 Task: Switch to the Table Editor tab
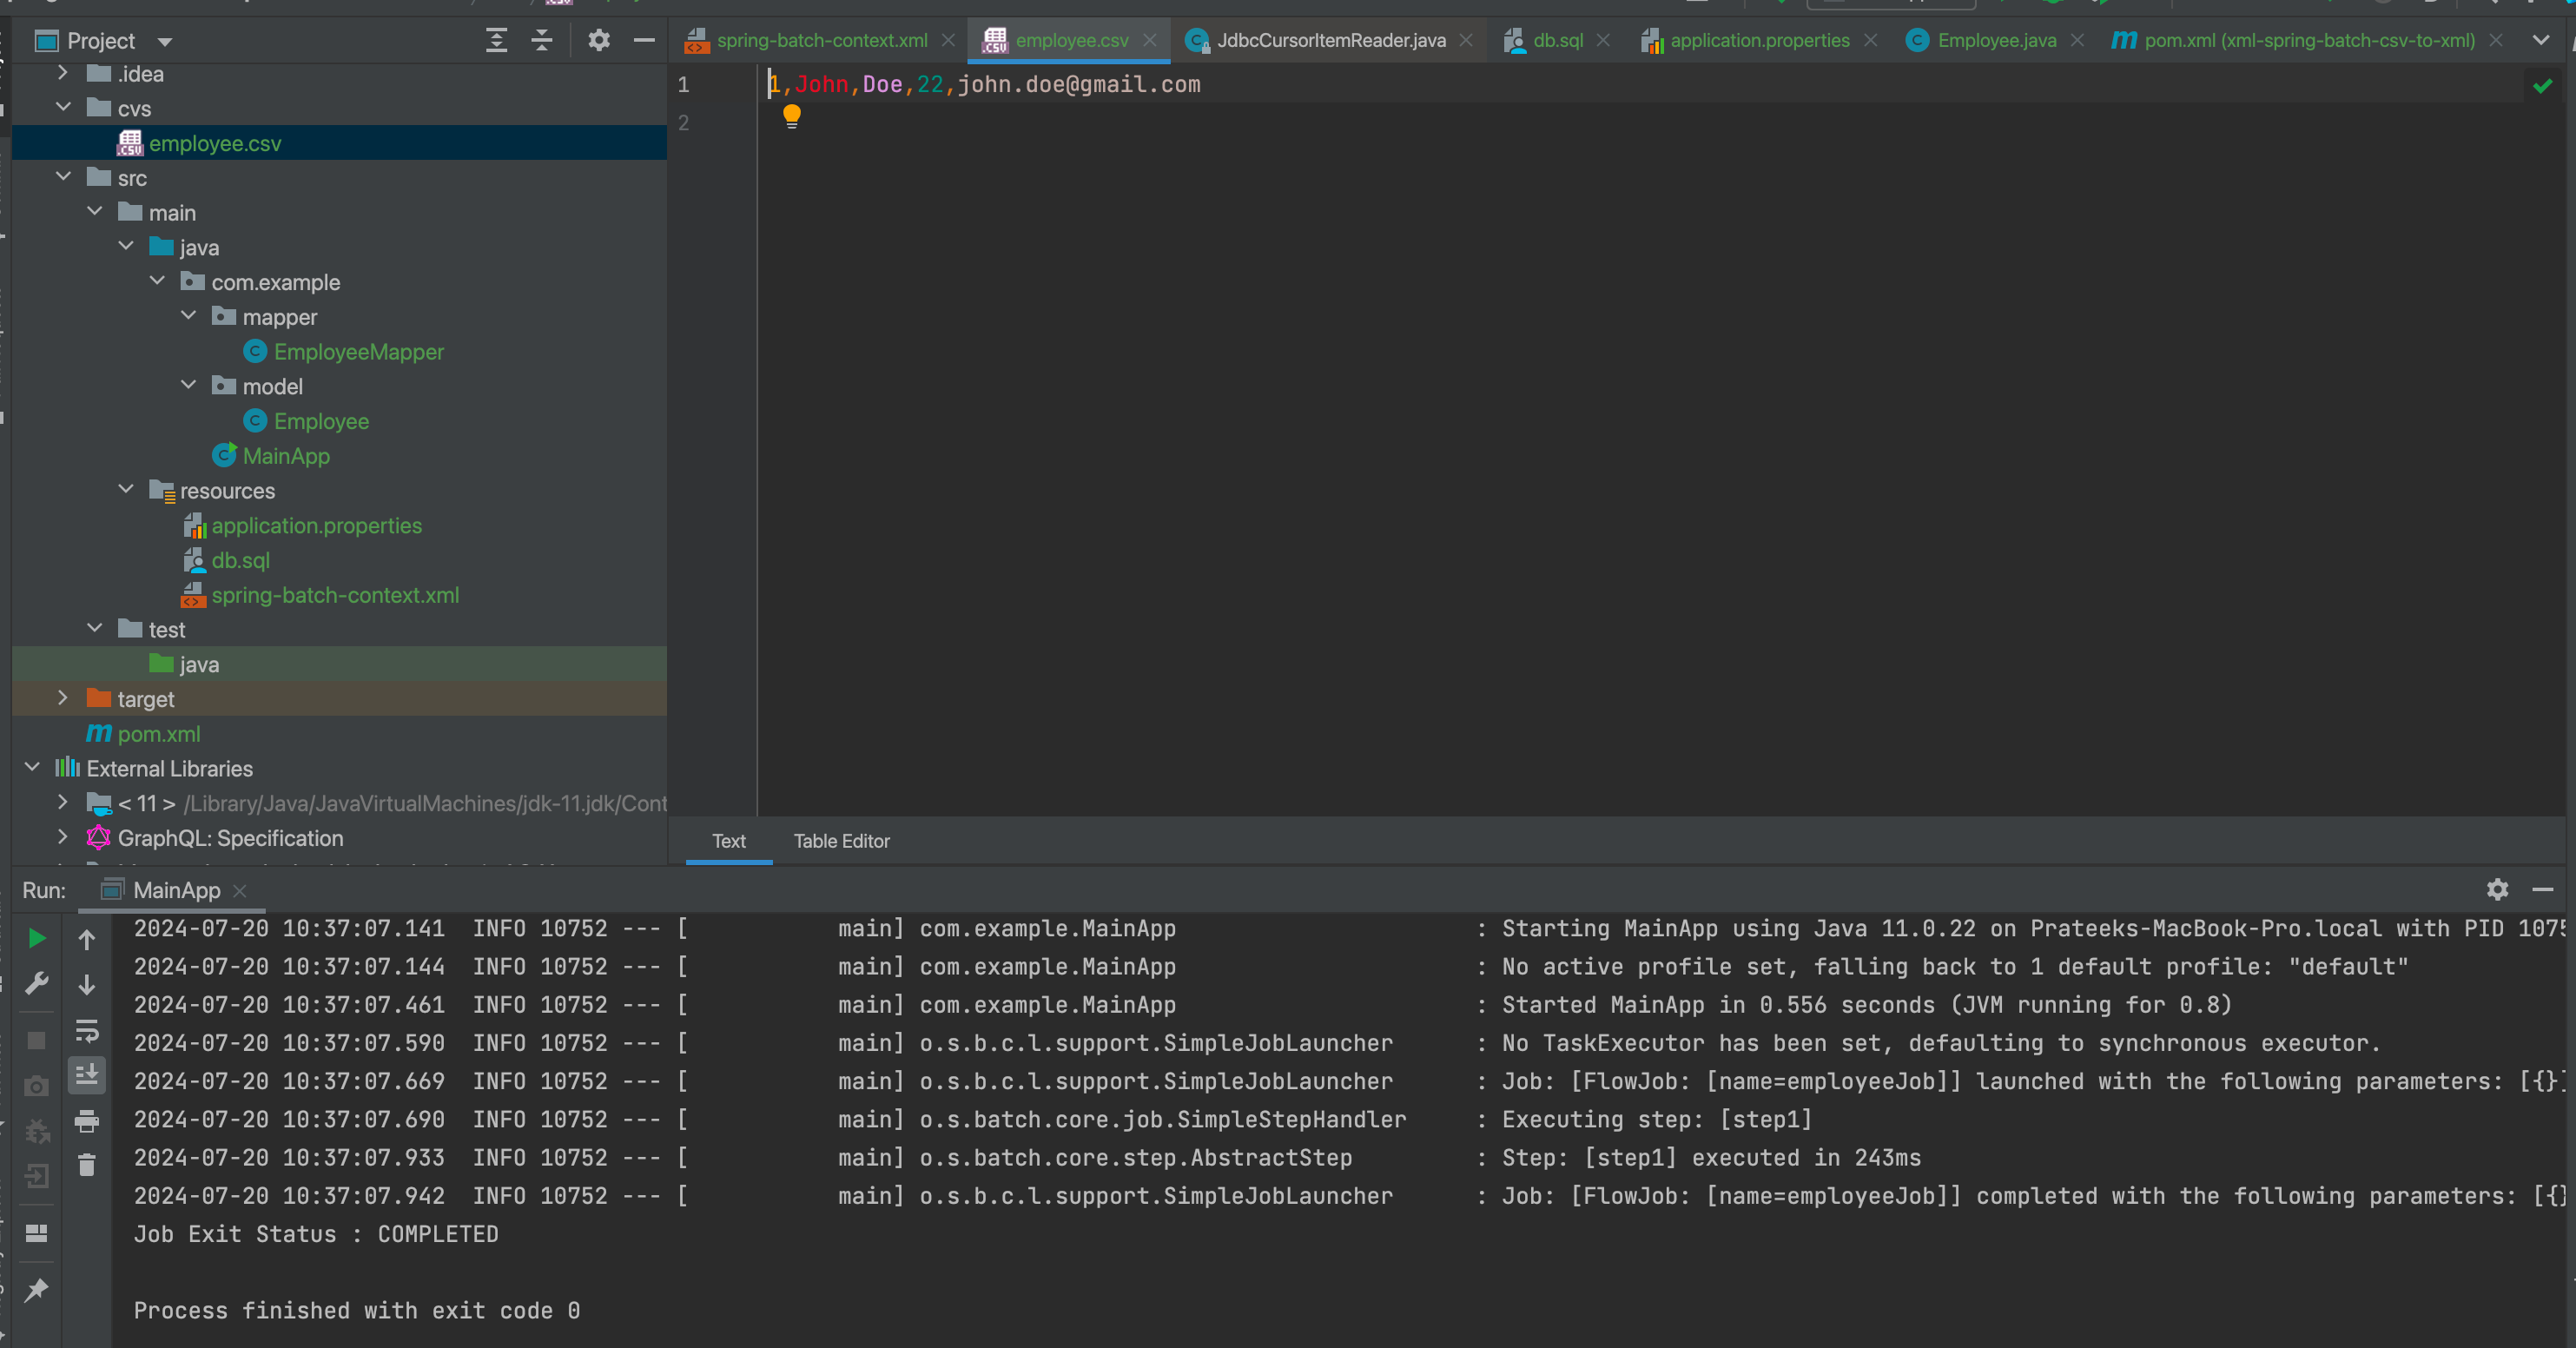(841, 841)
